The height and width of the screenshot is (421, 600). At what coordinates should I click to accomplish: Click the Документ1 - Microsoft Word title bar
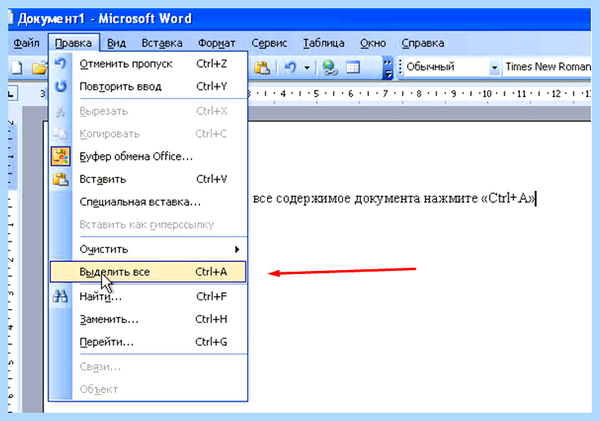(300, 19)
